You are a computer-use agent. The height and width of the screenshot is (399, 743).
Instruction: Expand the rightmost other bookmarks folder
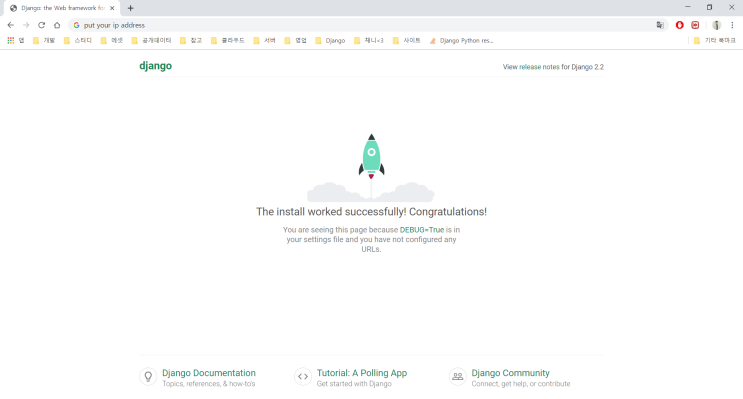(x=714, y=41)
